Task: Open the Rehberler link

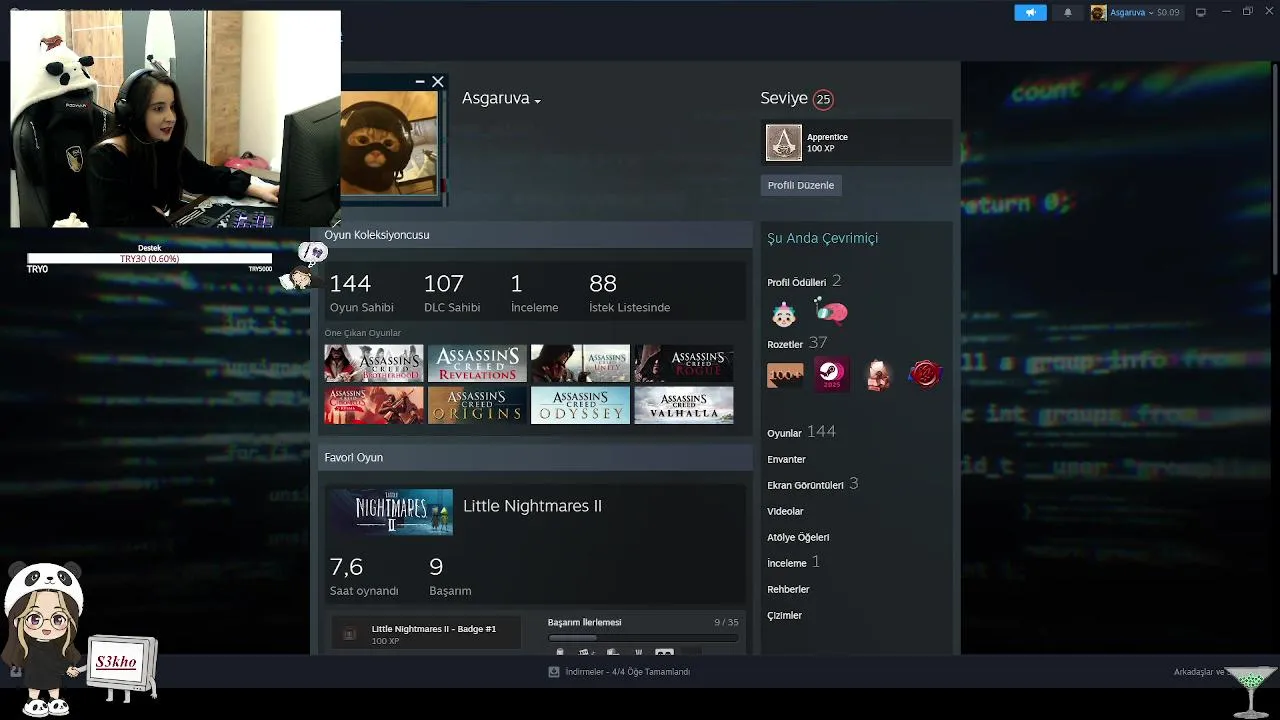Action: pos(788,590)
